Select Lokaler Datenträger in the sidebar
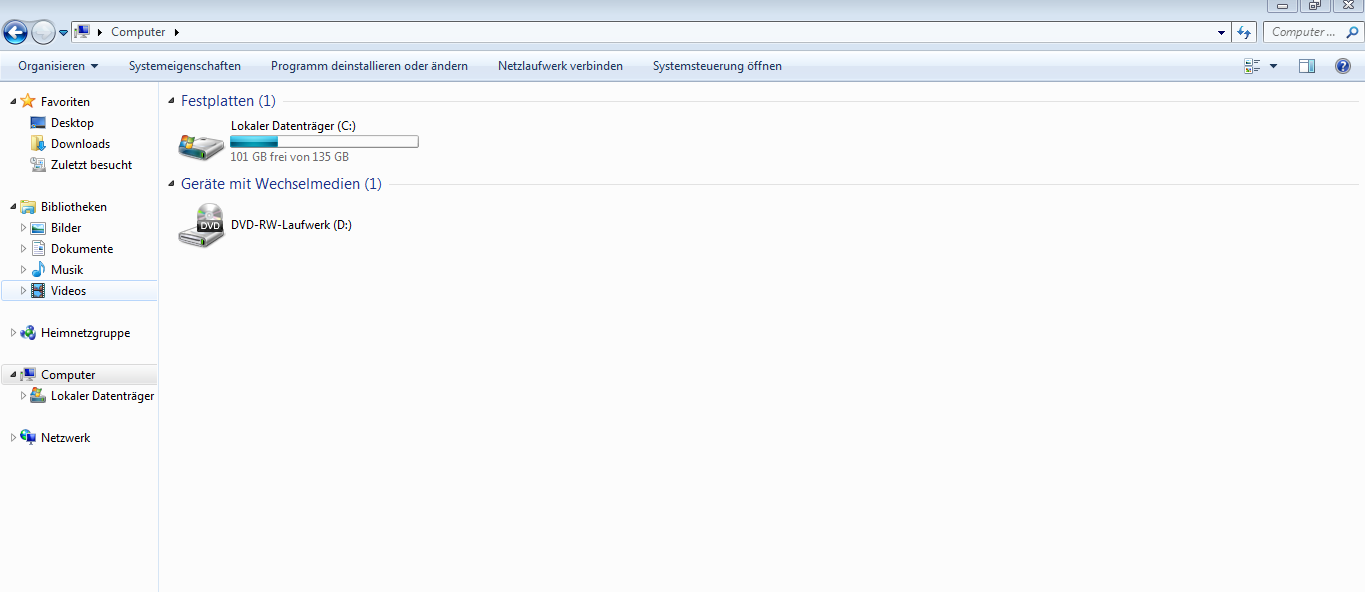This screenshot has width=1365, height=592. pyautogui.click(x=102, y=396)
